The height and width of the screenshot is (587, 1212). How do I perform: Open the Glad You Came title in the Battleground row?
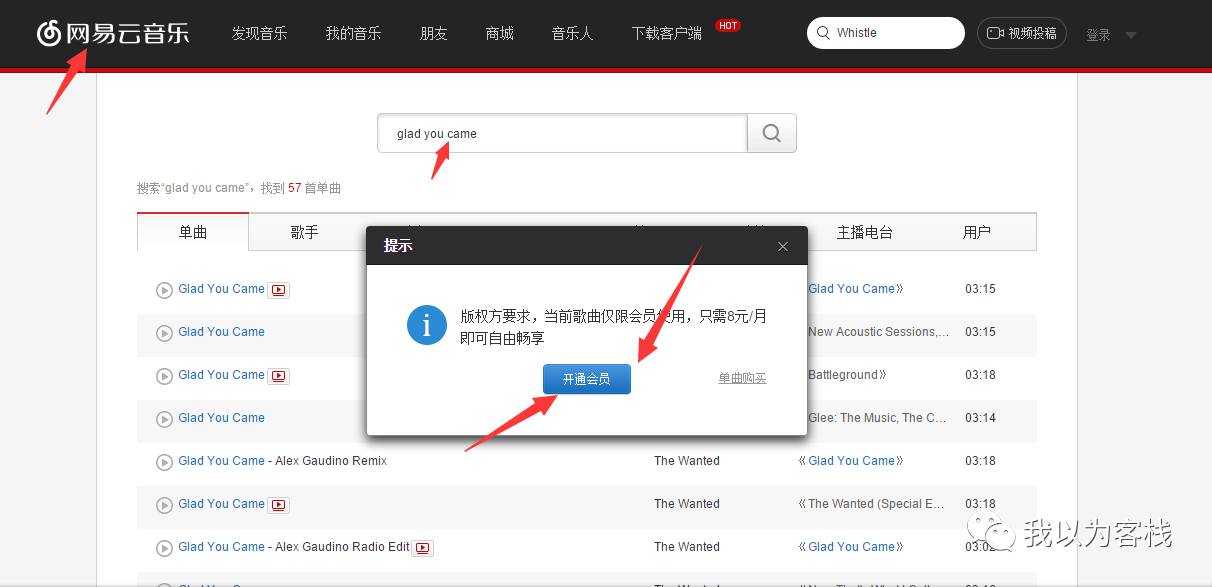(222, 375)
